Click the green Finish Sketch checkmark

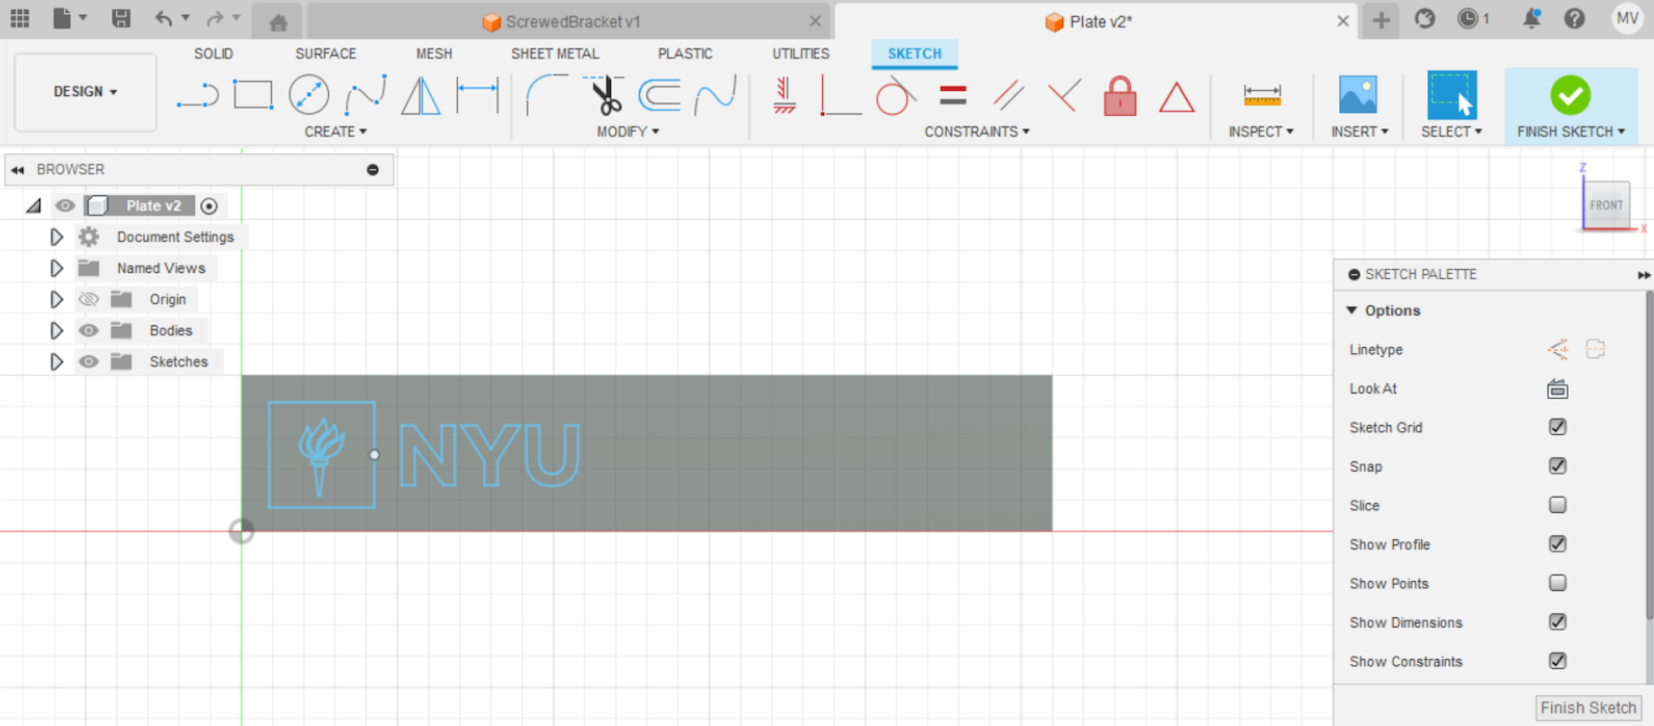click(1570, 95)
